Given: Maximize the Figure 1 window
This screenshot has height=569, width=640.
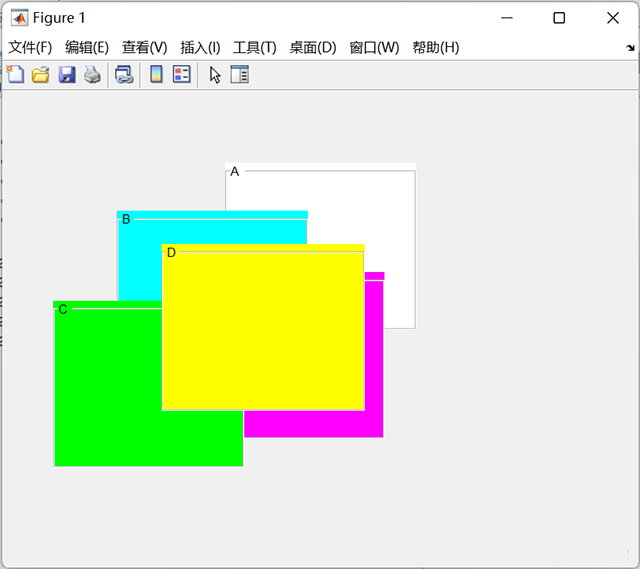Looking at the screenshot, I should pyautogui.click(x=559, y=18).
